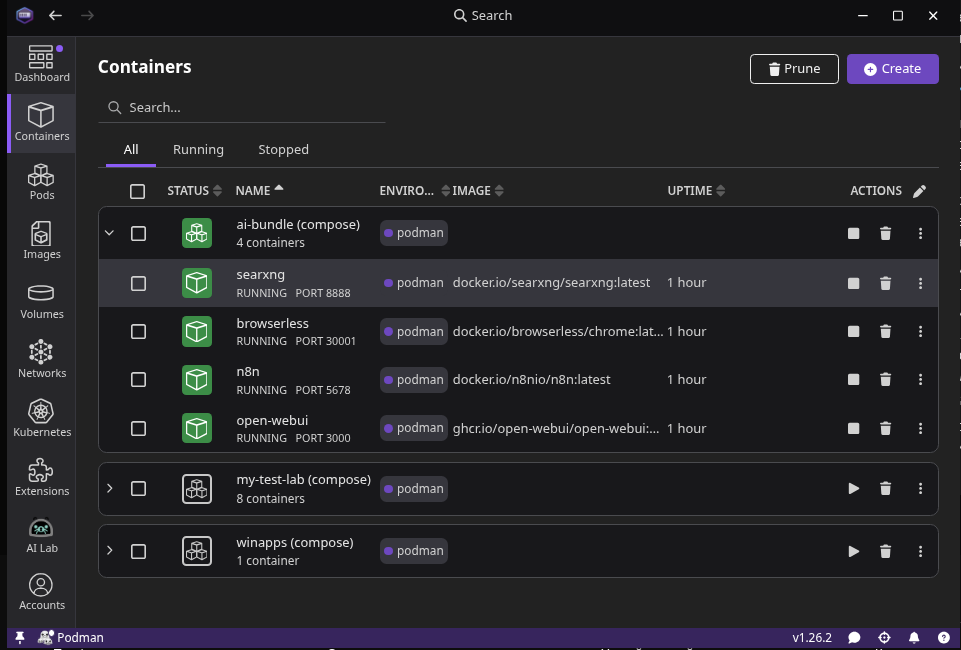Click the Prune button

[x=794, y=69]
